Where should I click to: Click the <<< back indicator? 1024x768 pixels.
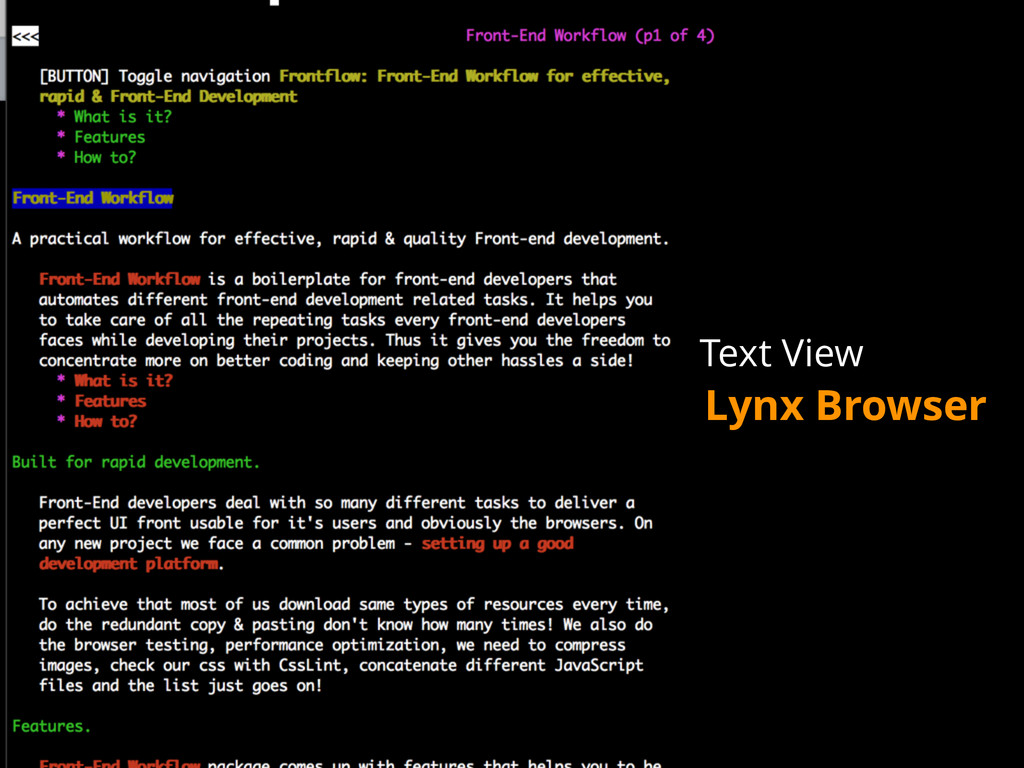point(25,36)
